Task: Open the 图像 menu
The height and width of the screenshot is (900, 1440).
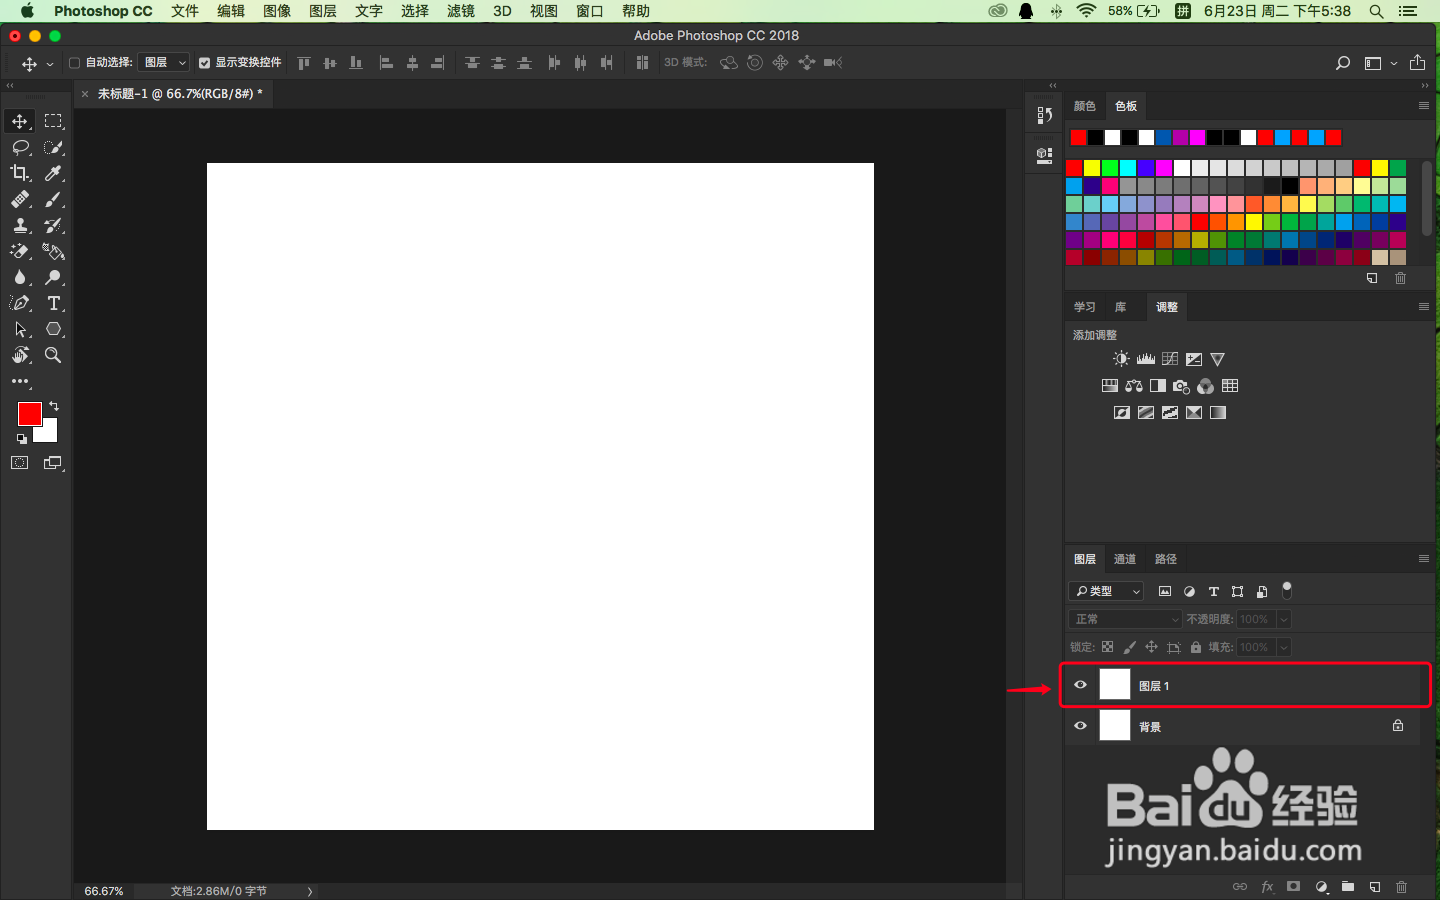Action: tap(277, 11)
